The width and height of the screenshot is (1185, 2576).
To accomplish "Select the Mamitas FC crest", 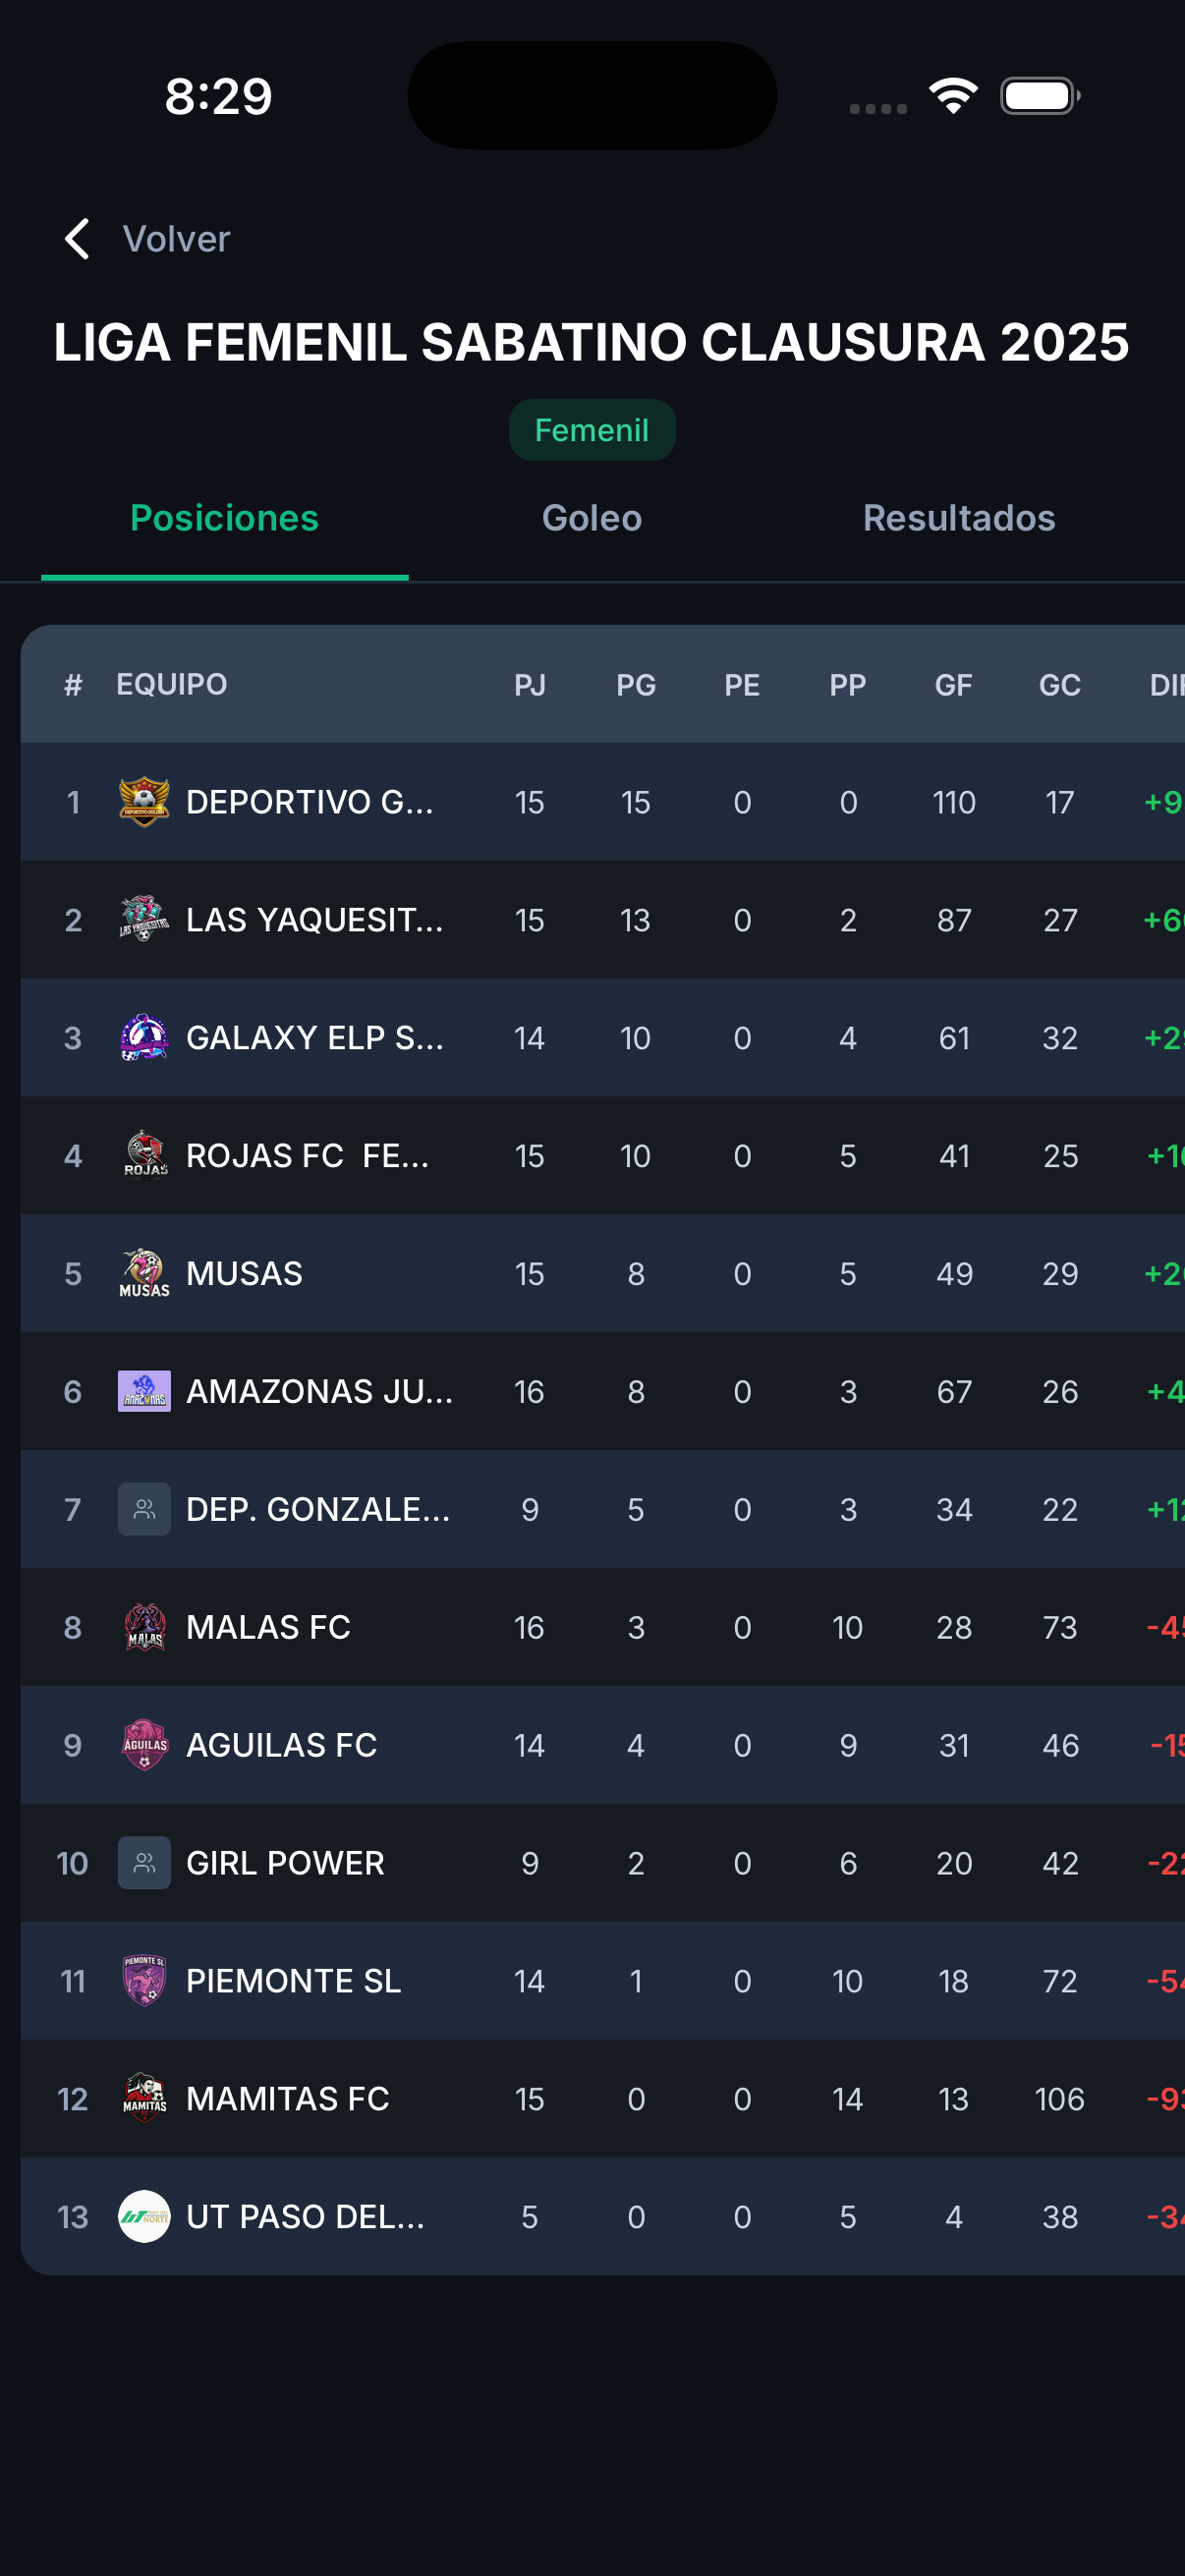I will (144, 2099).
